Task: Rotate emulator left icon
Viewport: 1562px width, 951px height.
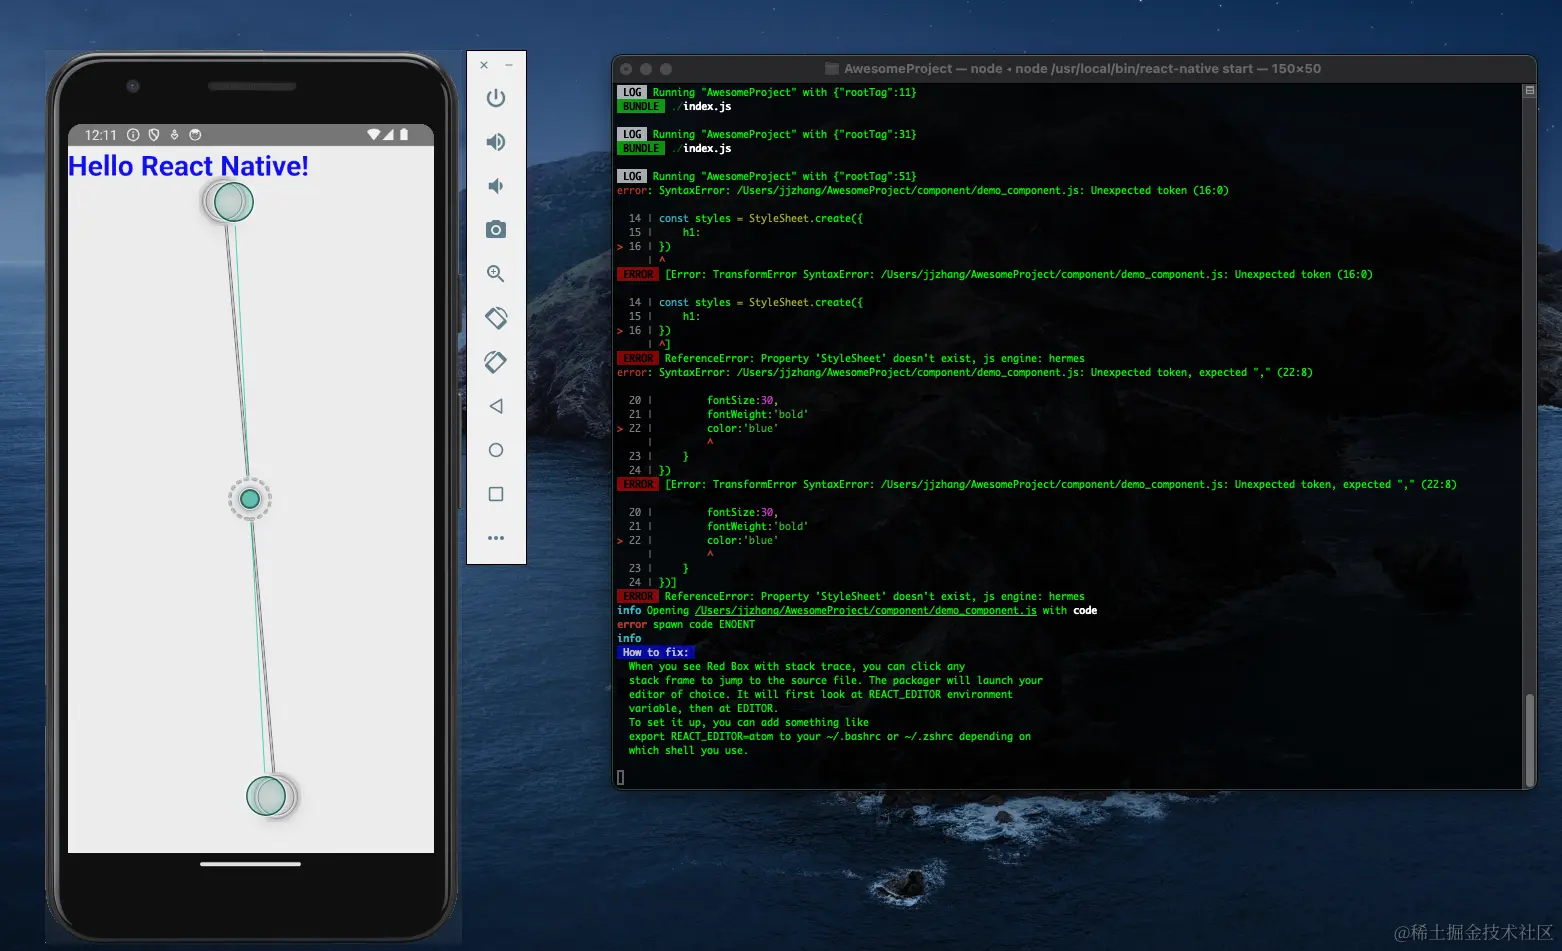Action: click(x=496, y=318)
